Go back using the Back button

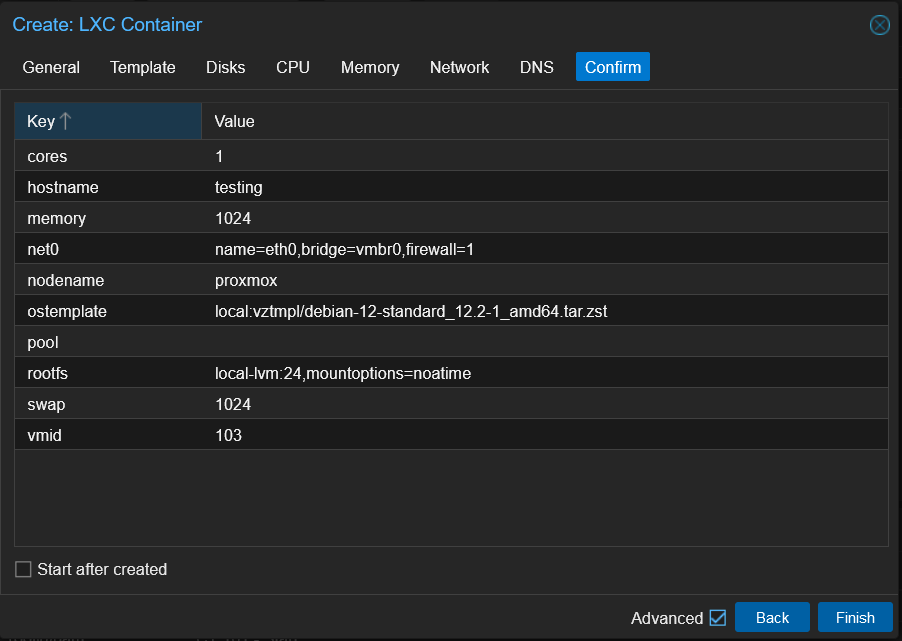click(x=772, y=617)
